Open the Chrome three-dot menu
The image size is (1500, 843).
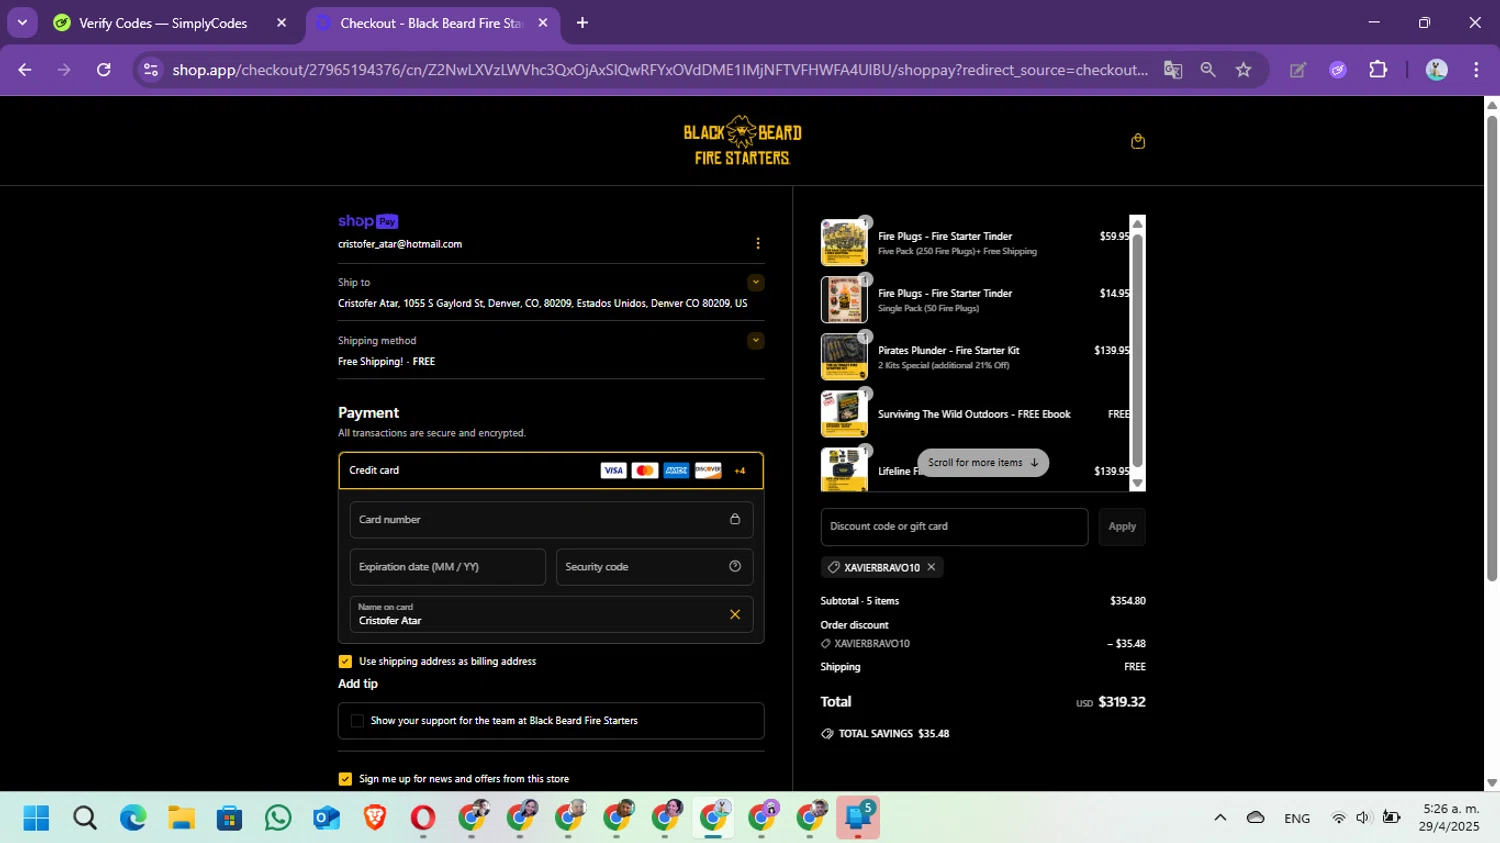tap(1476, 70)
